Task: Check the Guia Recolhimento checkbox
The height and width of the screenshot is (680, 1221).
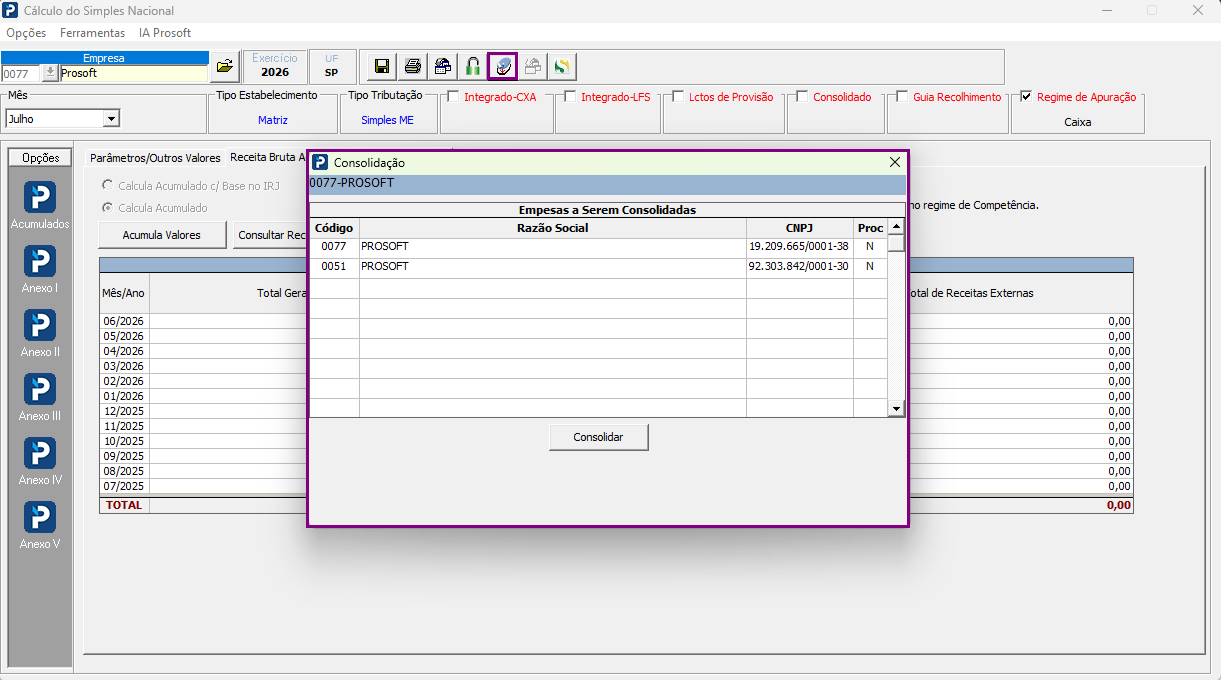Action: (x=902, y=97)
